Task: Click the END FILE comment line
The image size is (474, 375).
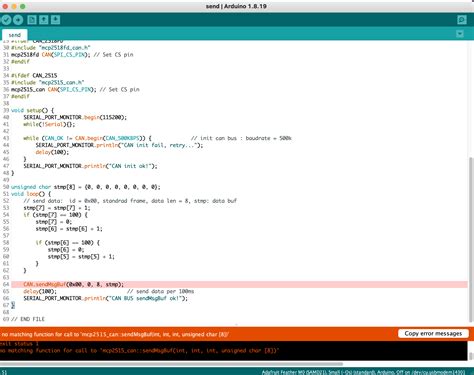Action: 28,319
